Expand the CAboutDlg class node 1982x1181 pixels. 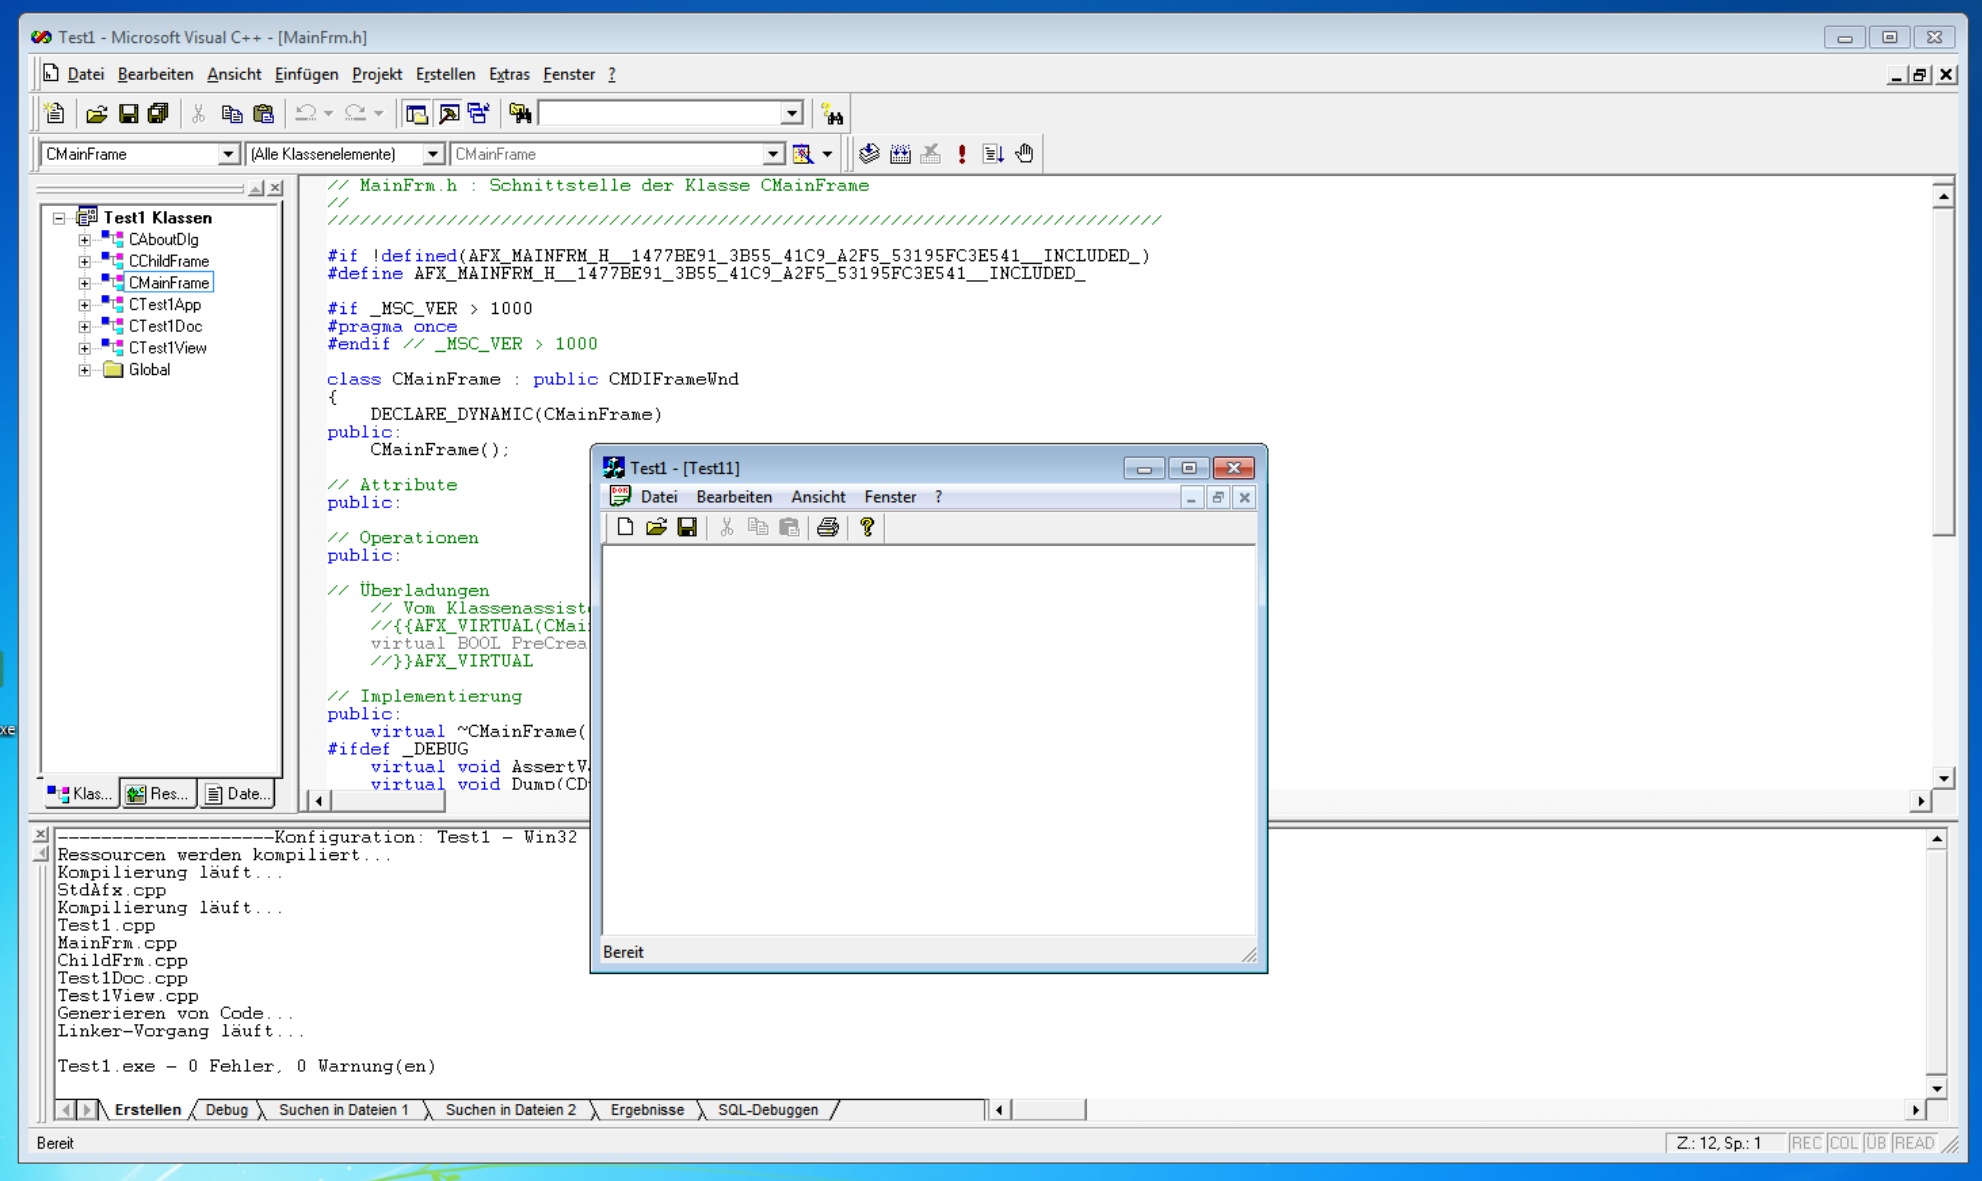click(x=85, y=240)
